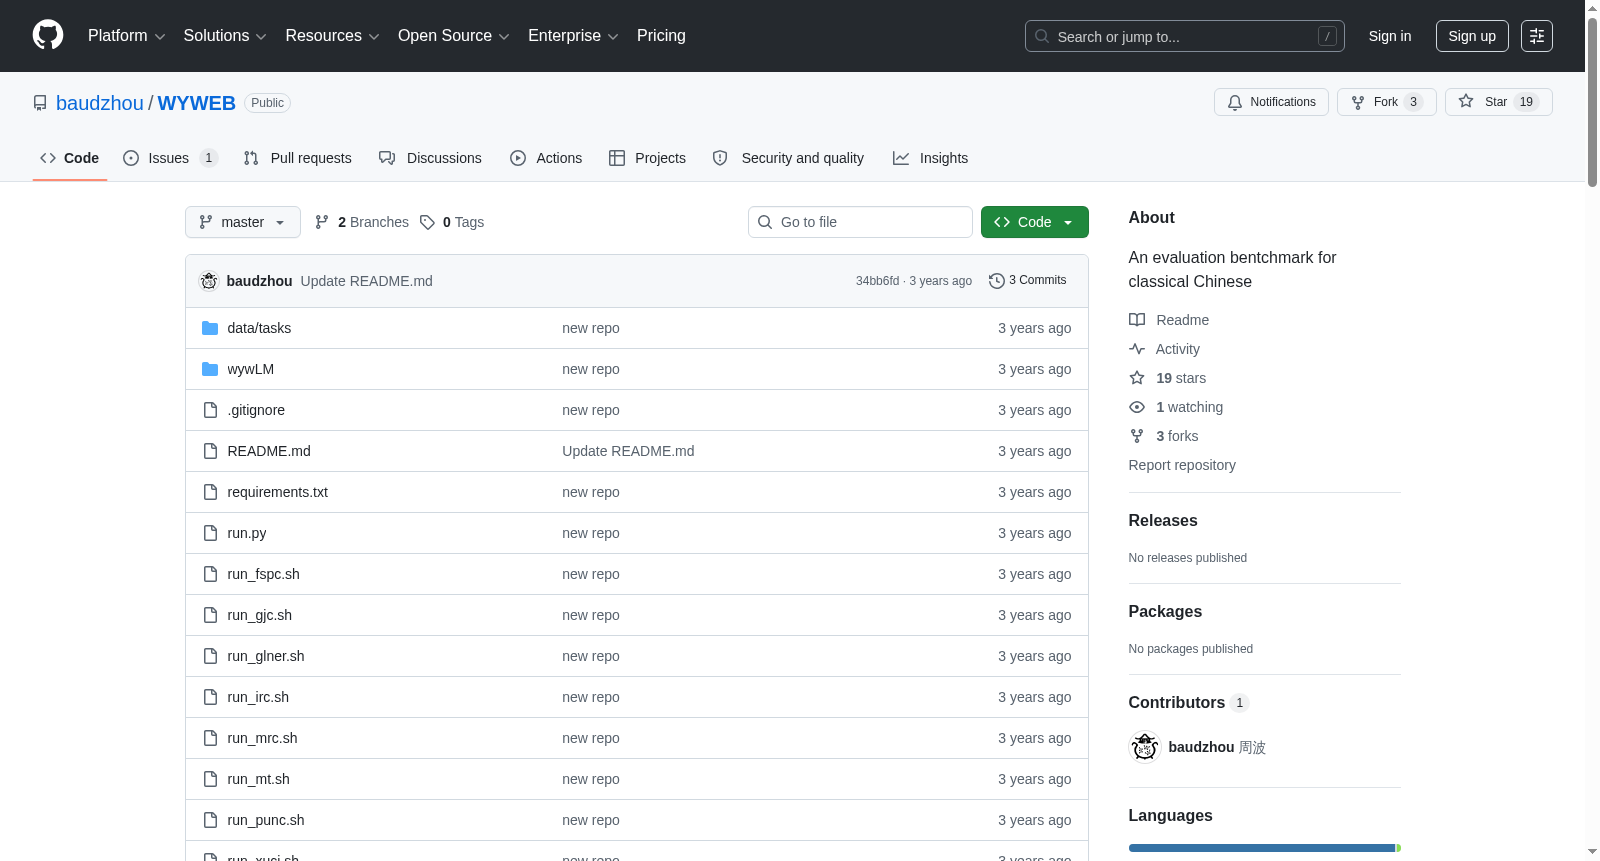This screenshot has height=861, width=1600.
Task: Switch to the Issues tab
Action: tap(170, 158)
